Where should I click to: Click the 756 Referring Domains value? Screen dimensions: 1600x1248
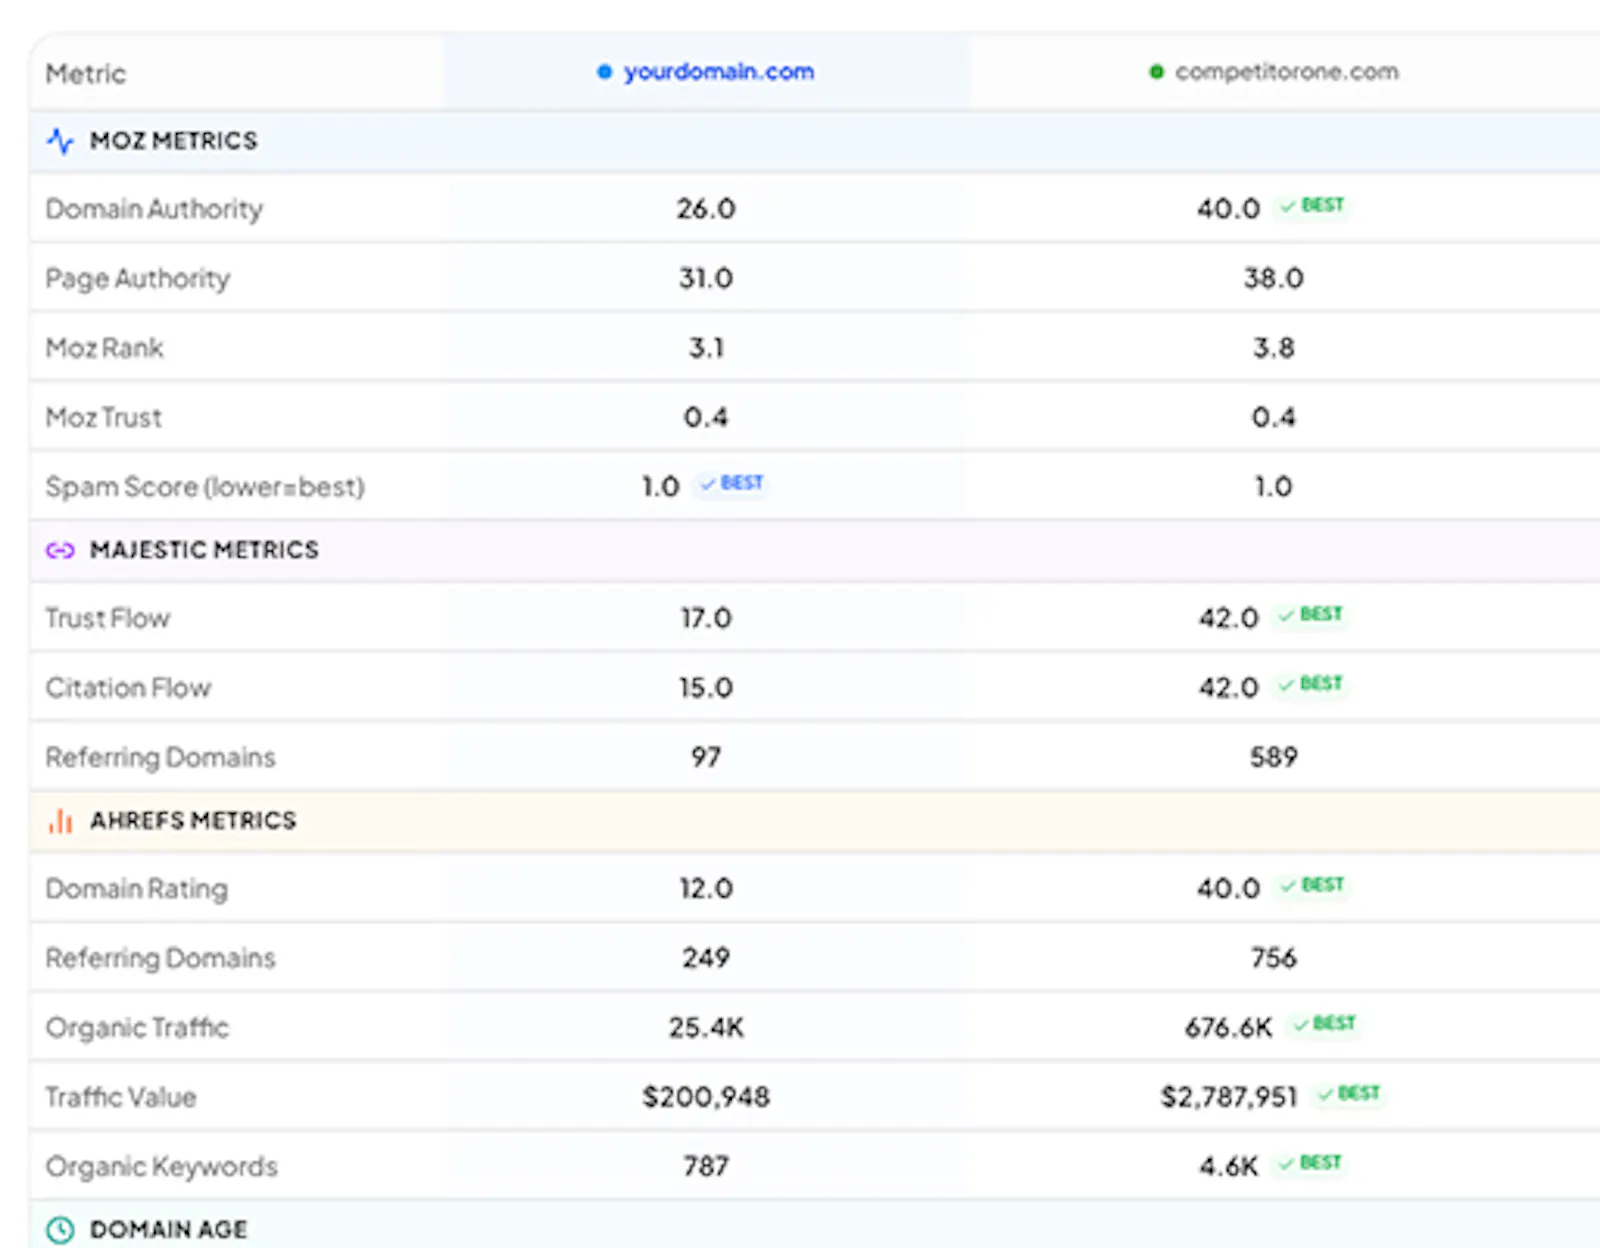click(1274, 959)
